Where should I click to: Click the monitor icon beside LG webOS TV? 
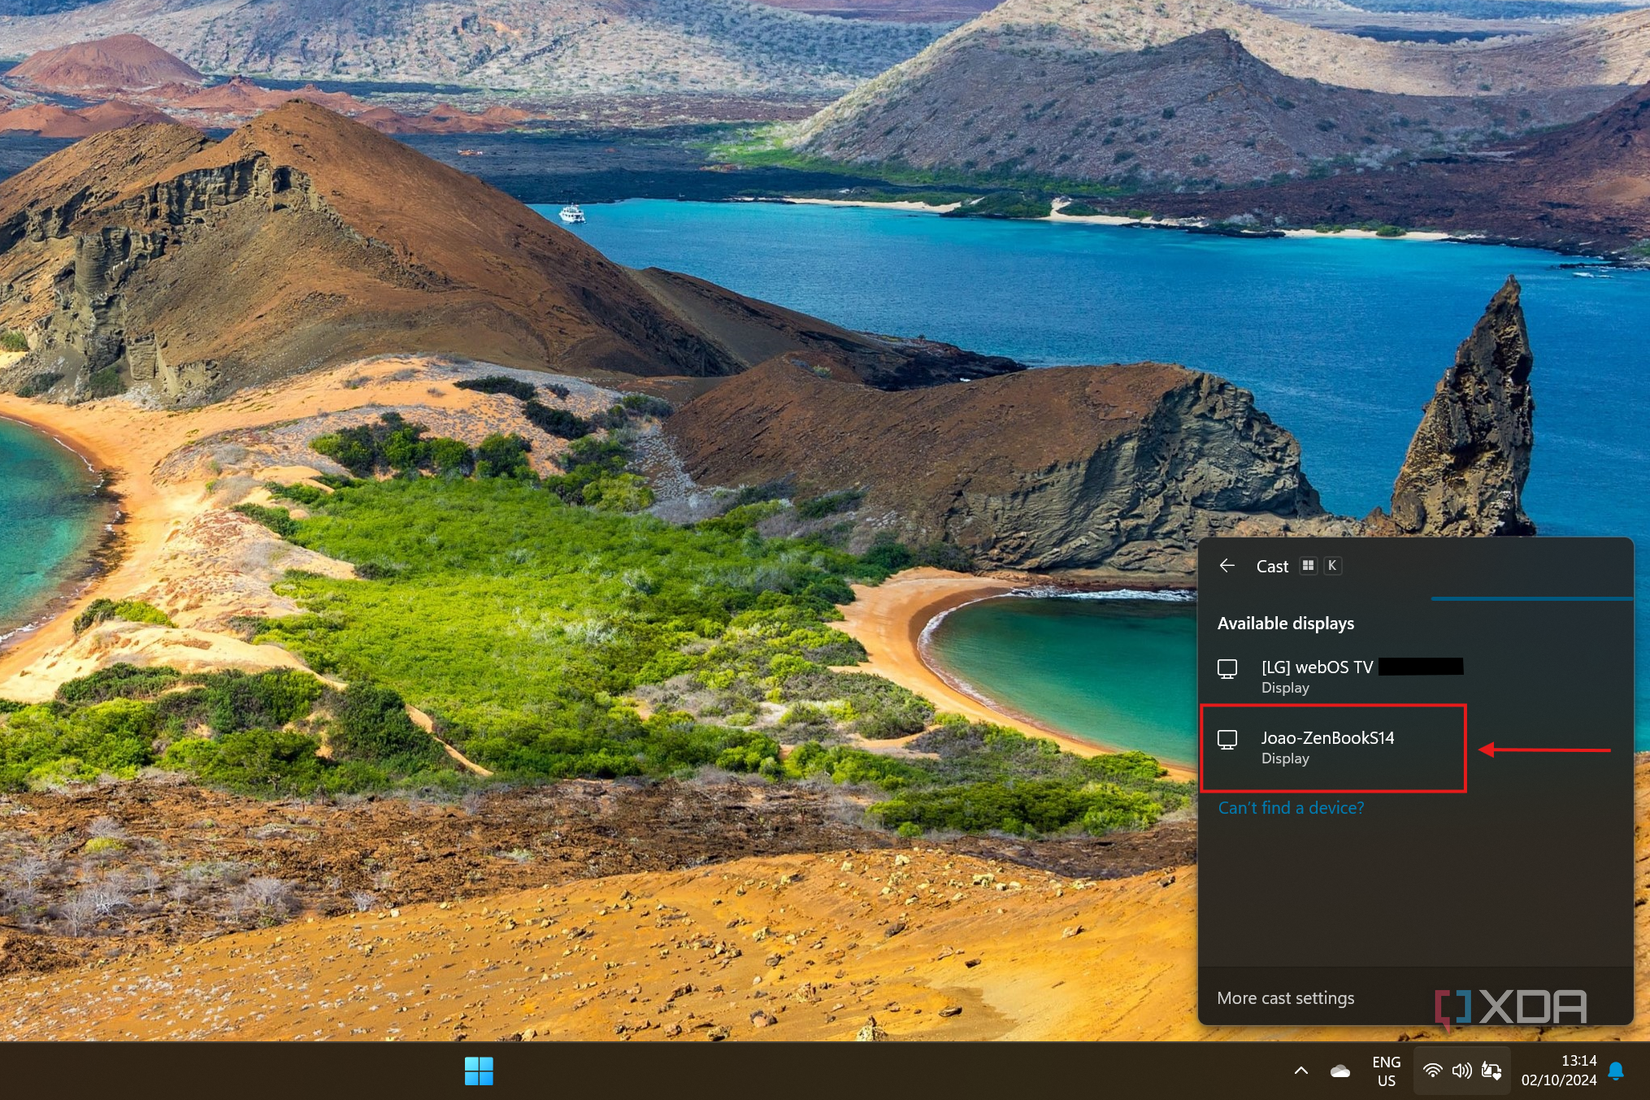pyautogui.click(x=1227, y=669)
